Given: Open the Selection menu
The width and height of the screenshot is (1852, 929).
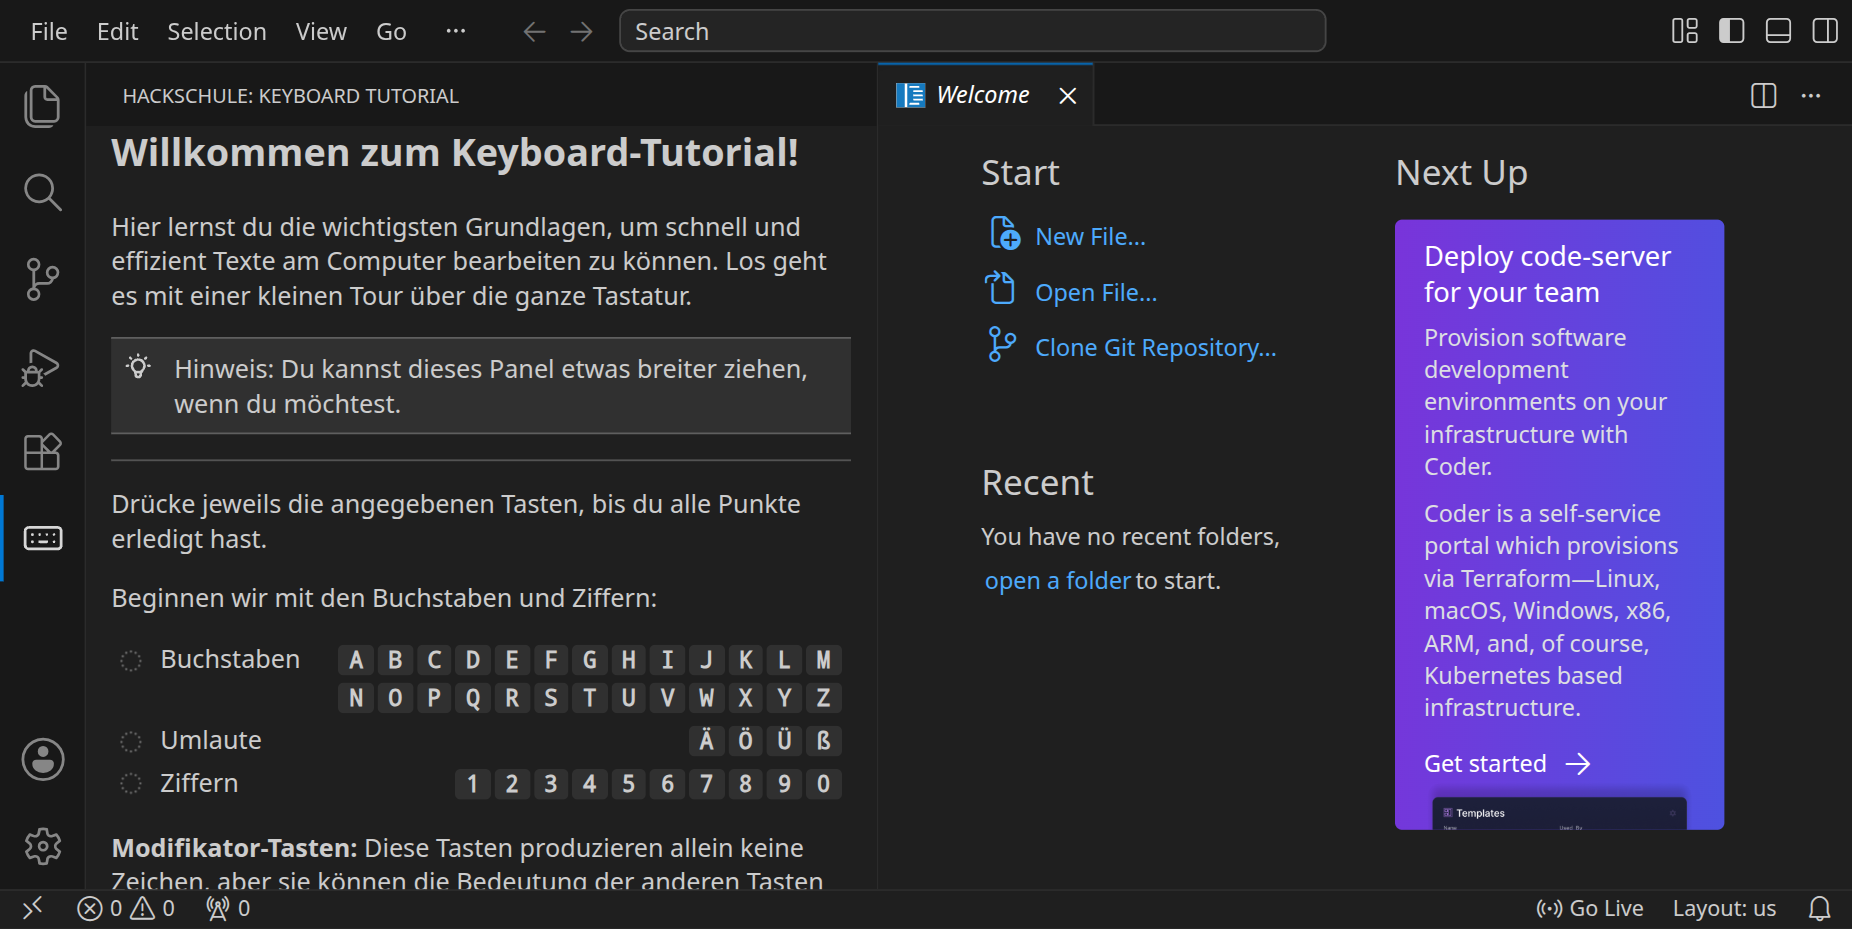Looking at the screenshot, I should pos(217,32).
